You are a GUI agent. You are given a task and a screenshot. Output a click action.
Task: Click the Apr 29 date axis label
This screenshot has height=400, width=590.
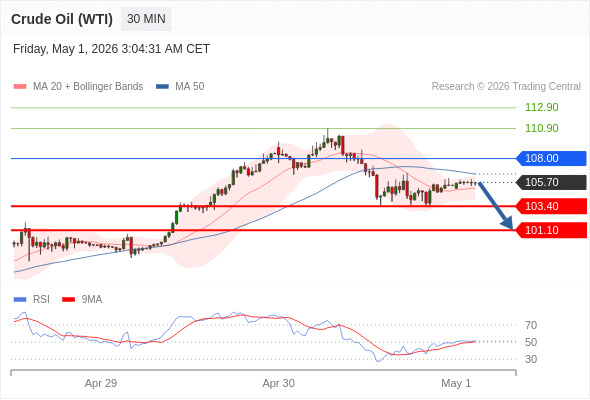(x=101, y=383)
